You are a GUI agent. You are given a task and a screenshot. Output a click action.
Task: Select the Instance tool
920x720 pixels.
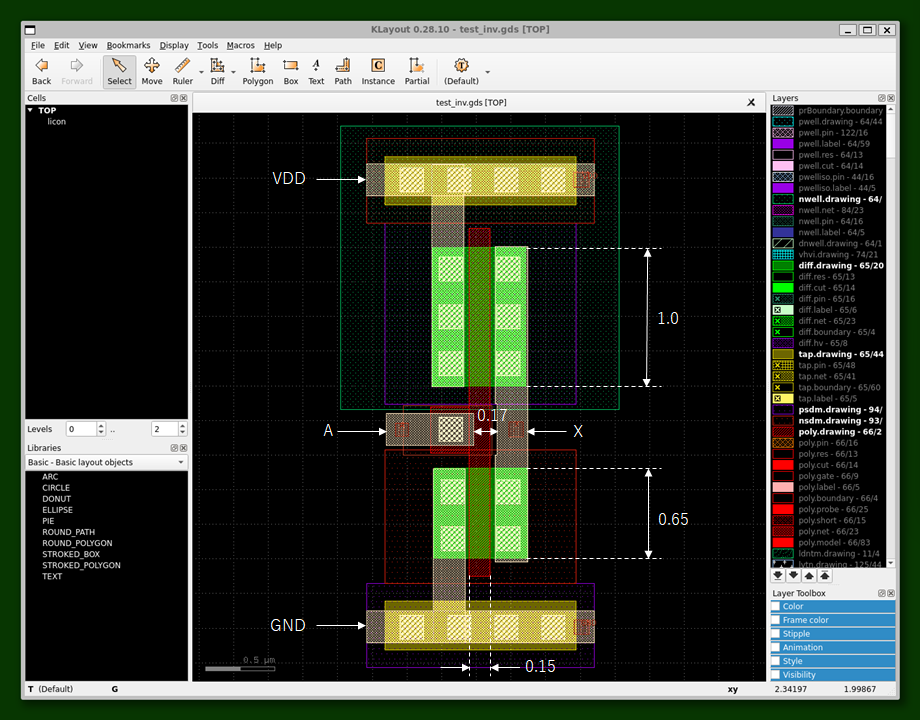tap(378, 72)
